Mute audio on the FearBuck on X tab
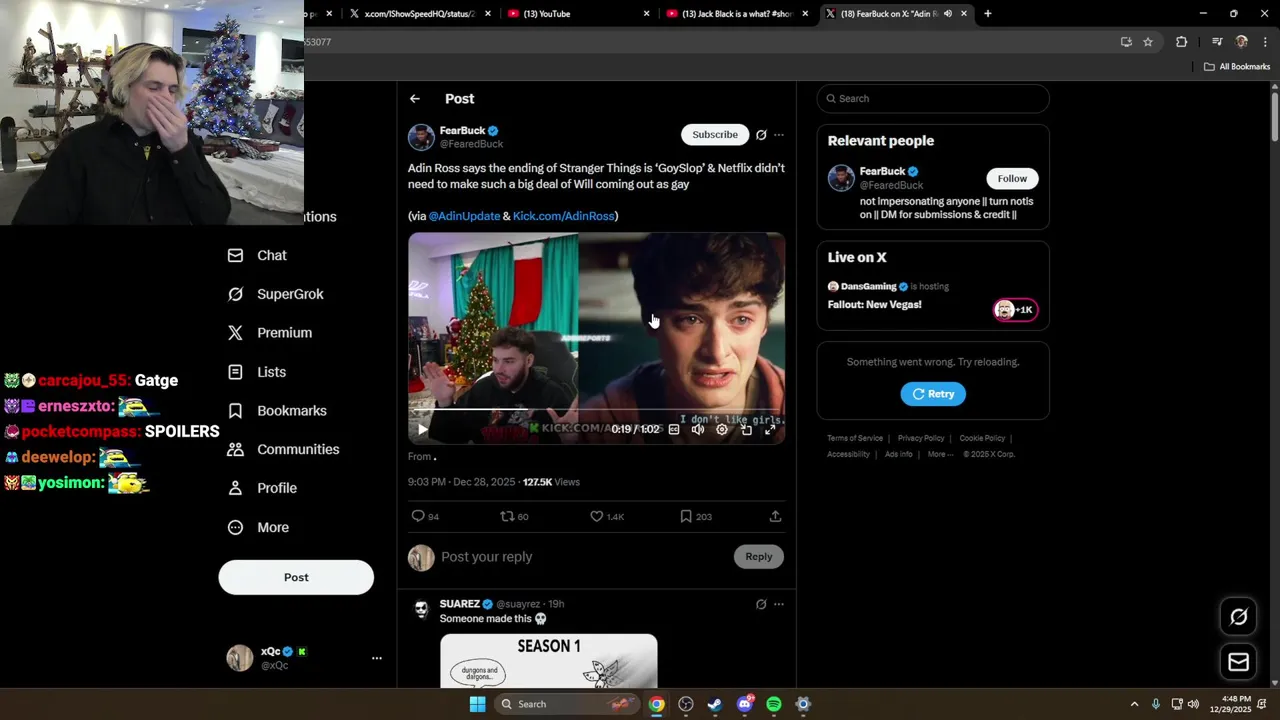Screen dimensions: 1280x720 tap(947, 14)
